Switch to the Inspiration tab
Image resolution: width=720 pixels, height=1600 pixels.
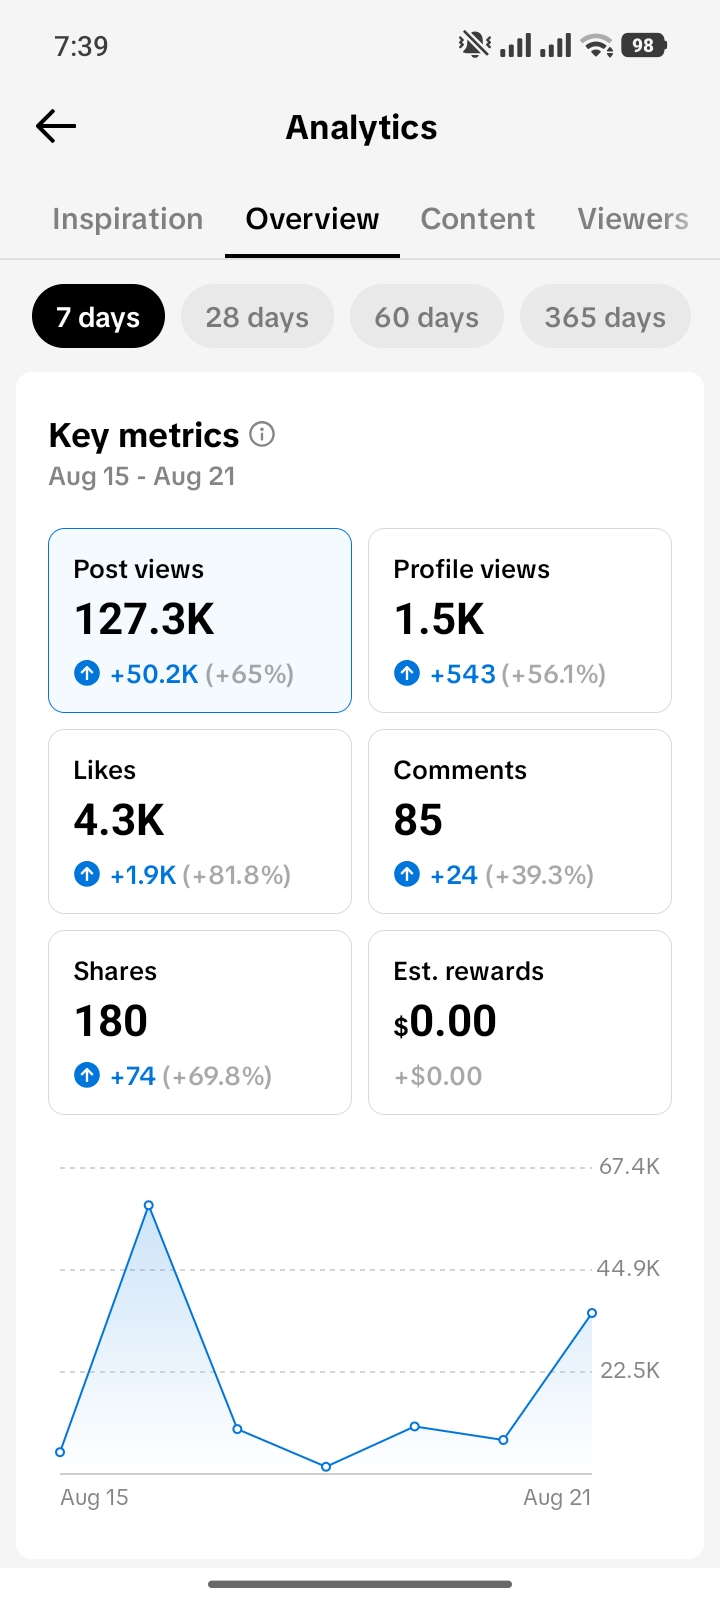coord(128,219)
